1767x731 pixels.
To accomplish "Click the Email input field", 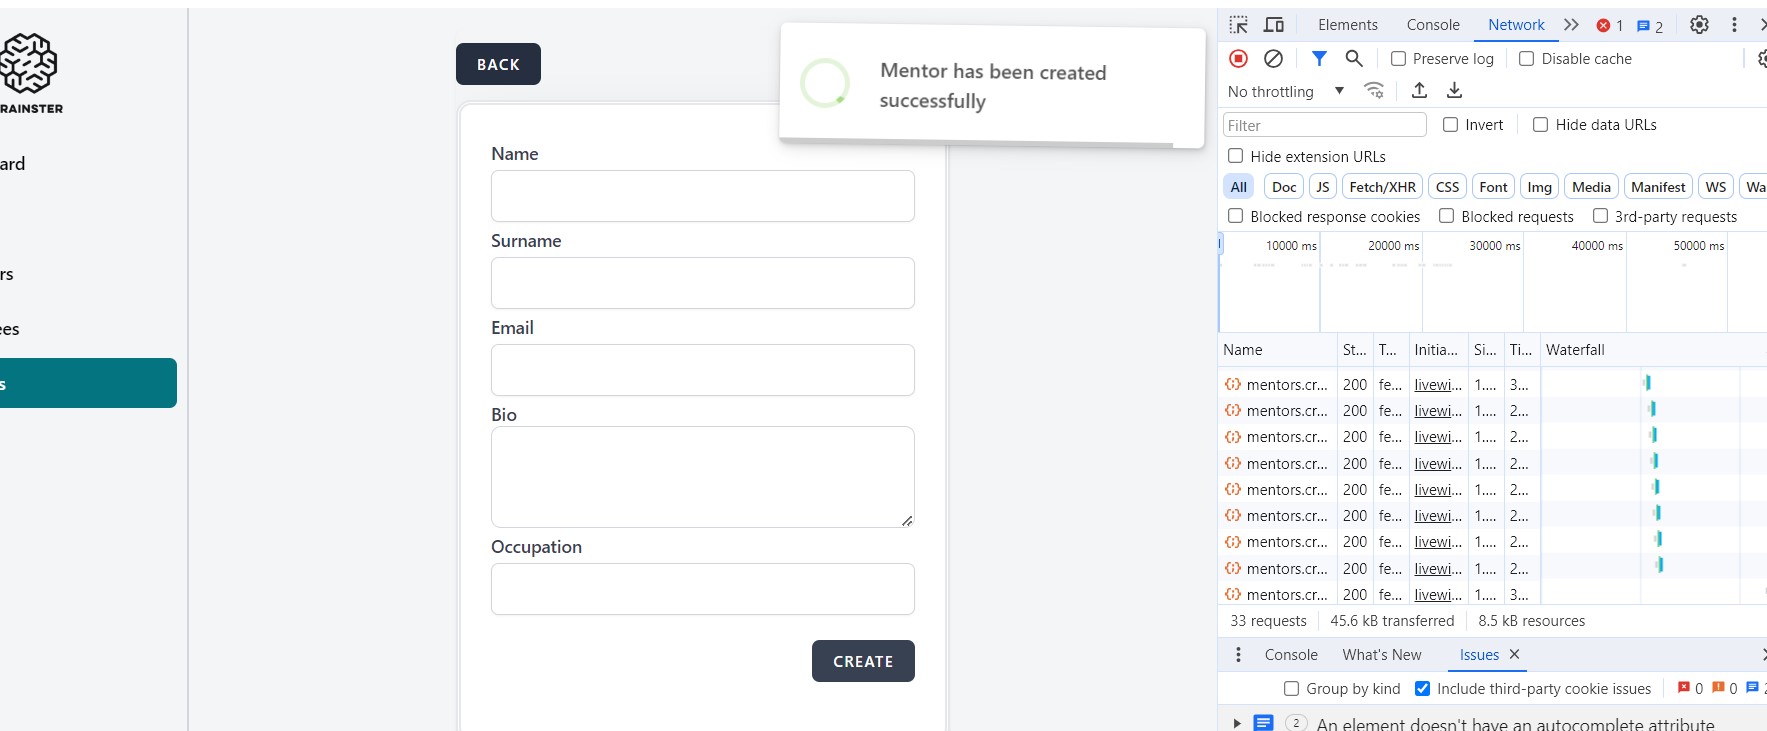I will tap(702, 370).
